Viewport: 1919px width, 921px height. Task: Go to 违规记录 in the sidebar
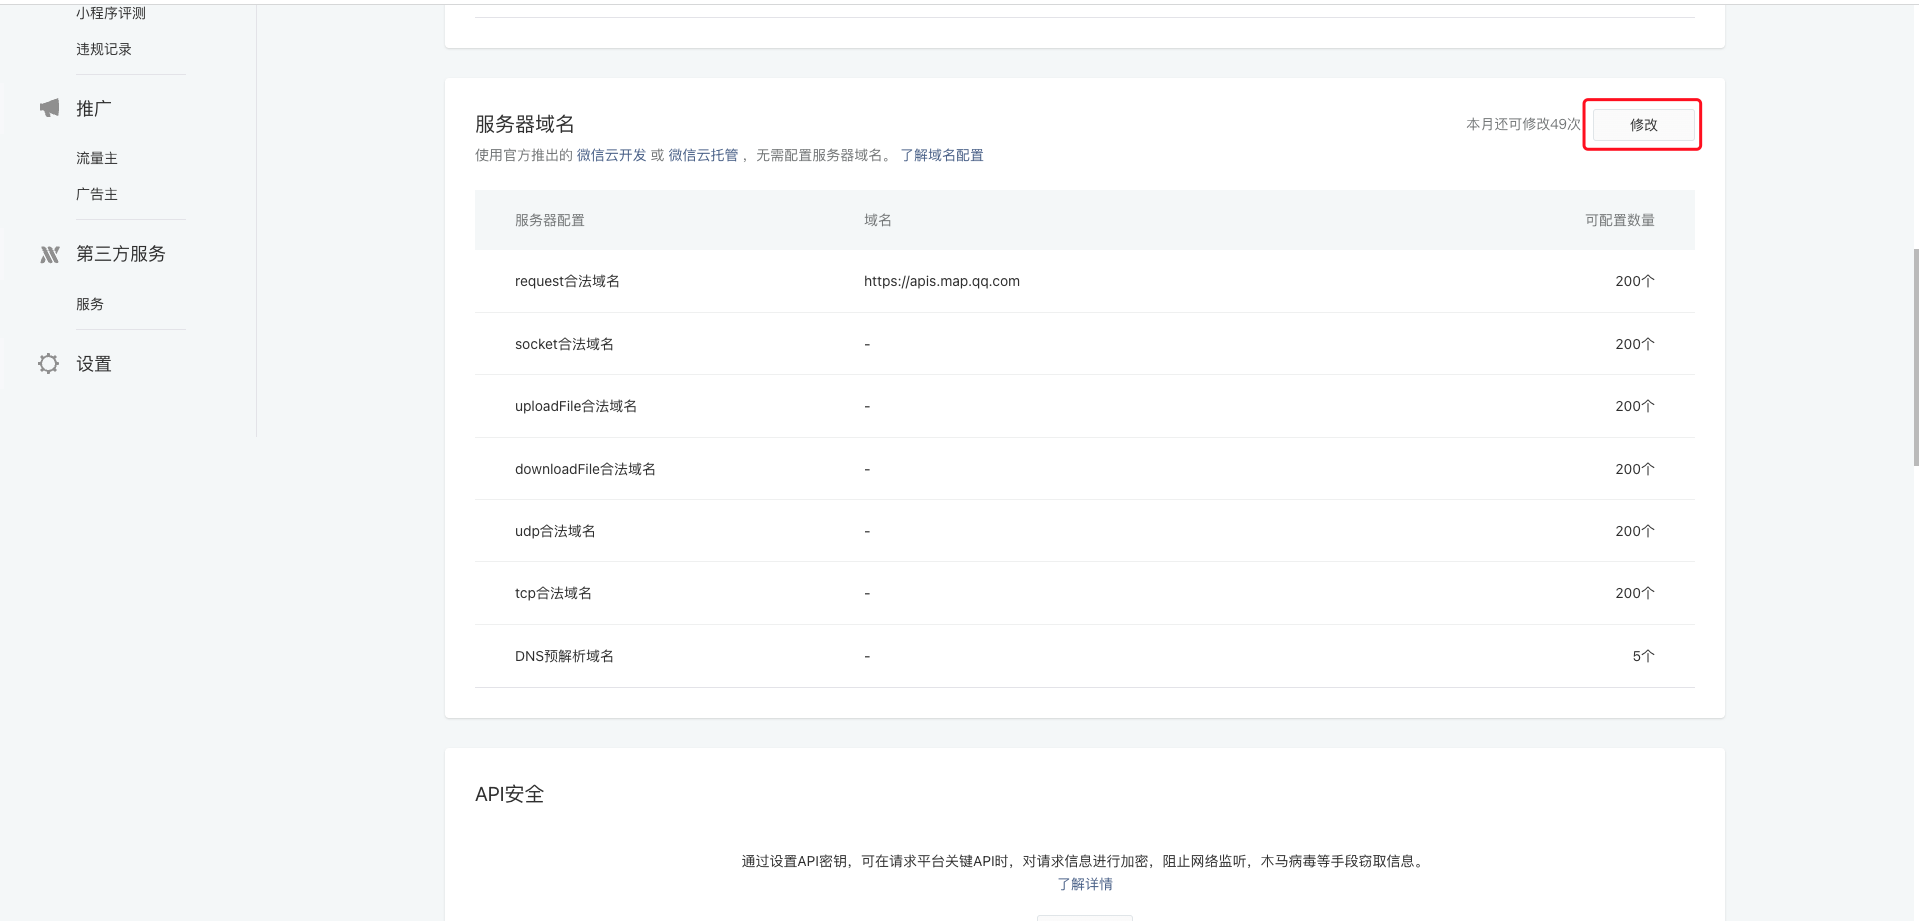tap(103, 49)
